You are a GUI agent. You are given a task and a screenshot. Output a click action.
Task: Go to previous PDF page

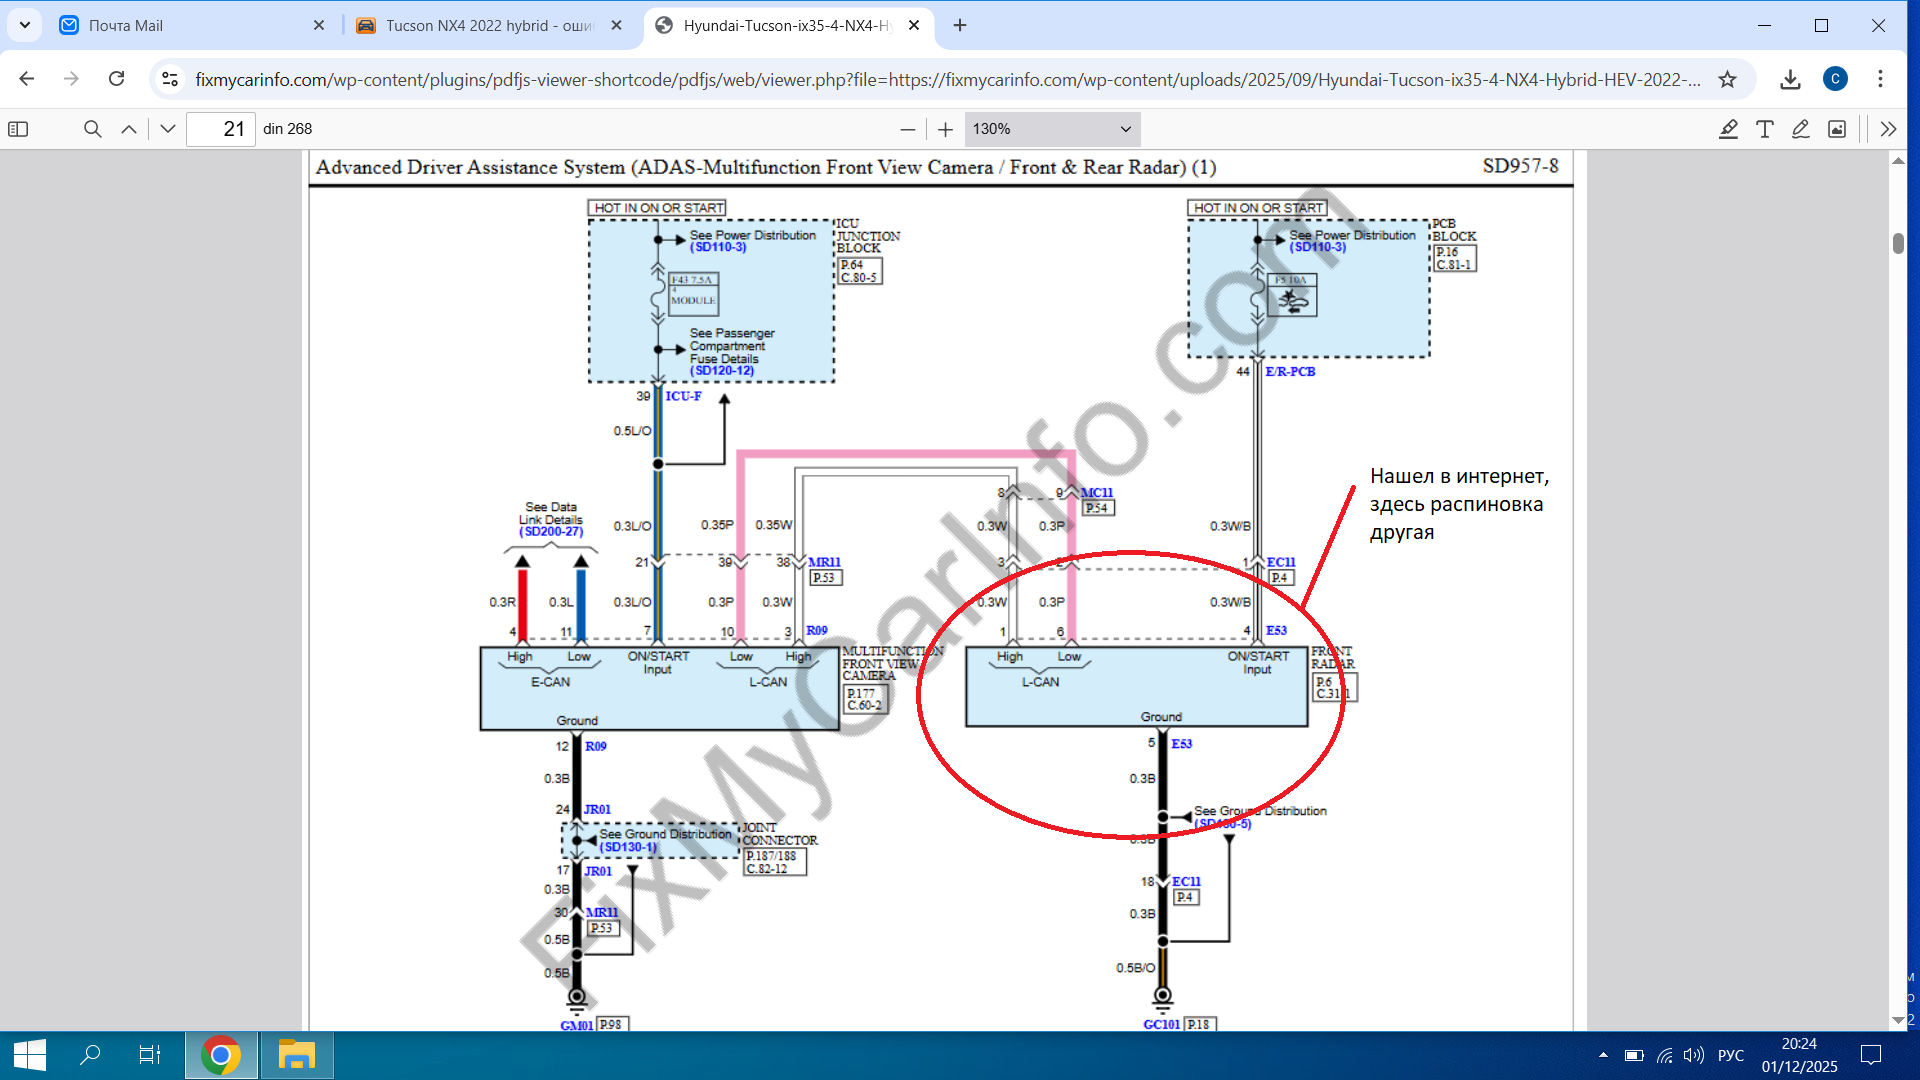pos(129,129)
